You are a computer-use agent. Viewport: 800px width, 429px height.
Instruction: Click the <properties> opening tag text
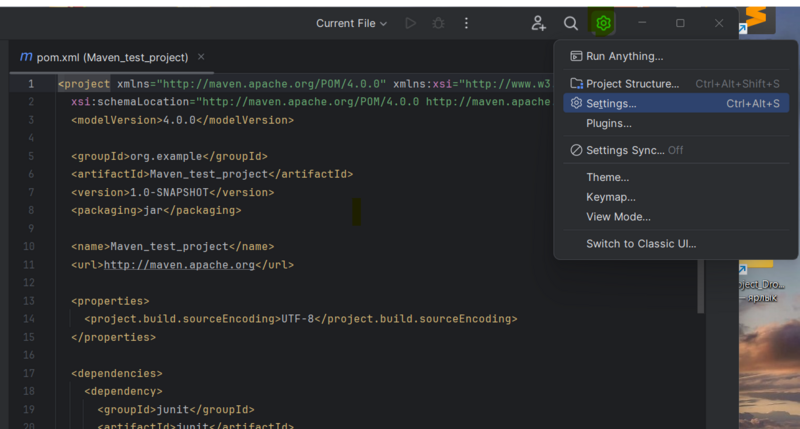click(x=110, y=301)
